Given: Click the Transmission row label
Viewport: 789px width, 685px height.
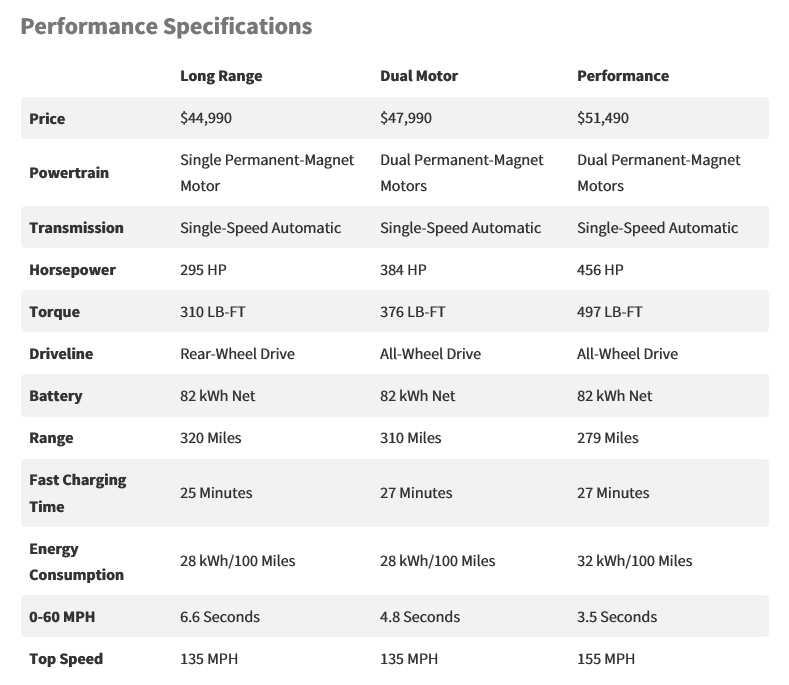Looking at the screenshot, I should 76,228.
